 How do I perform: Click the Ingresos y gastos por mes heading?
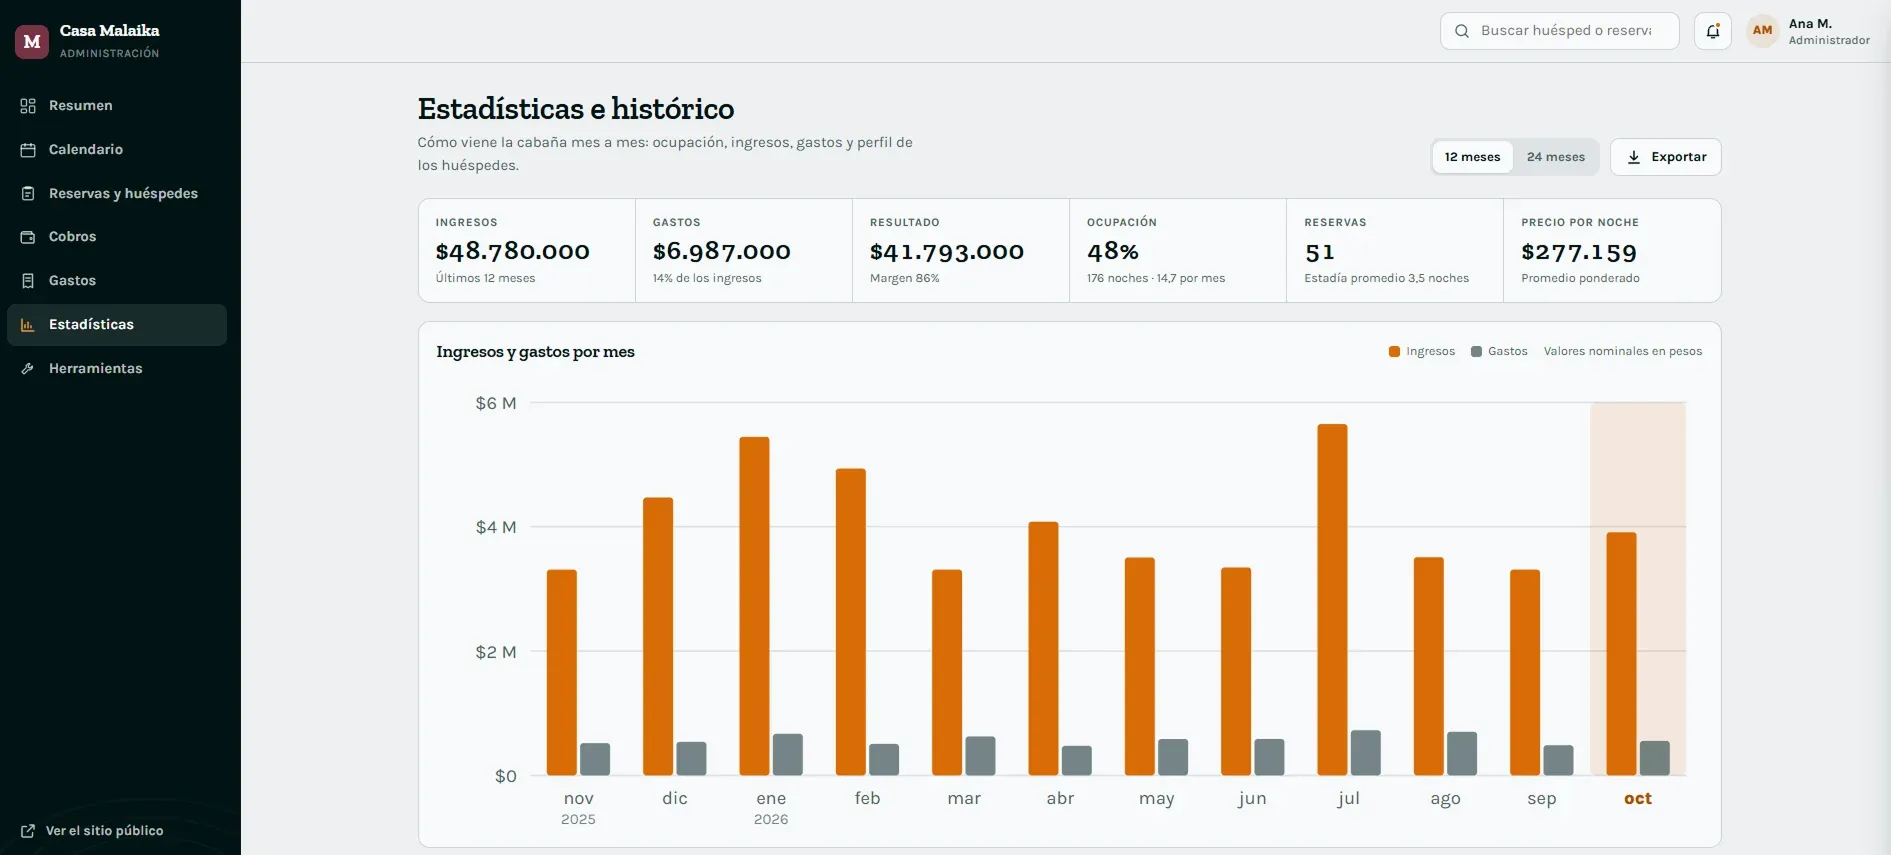coord(535,352)
